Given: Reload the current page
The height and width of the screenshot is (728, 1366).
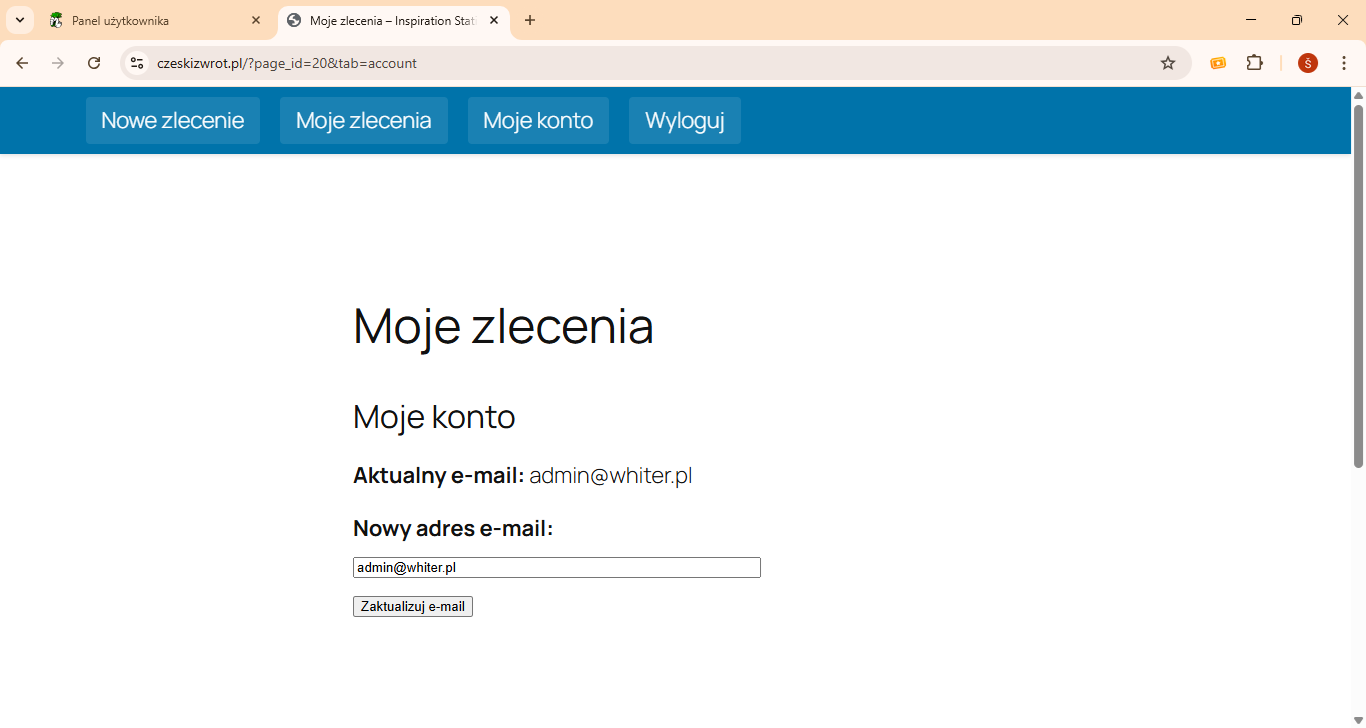Looking at the screenshot, I should [94, 63].
